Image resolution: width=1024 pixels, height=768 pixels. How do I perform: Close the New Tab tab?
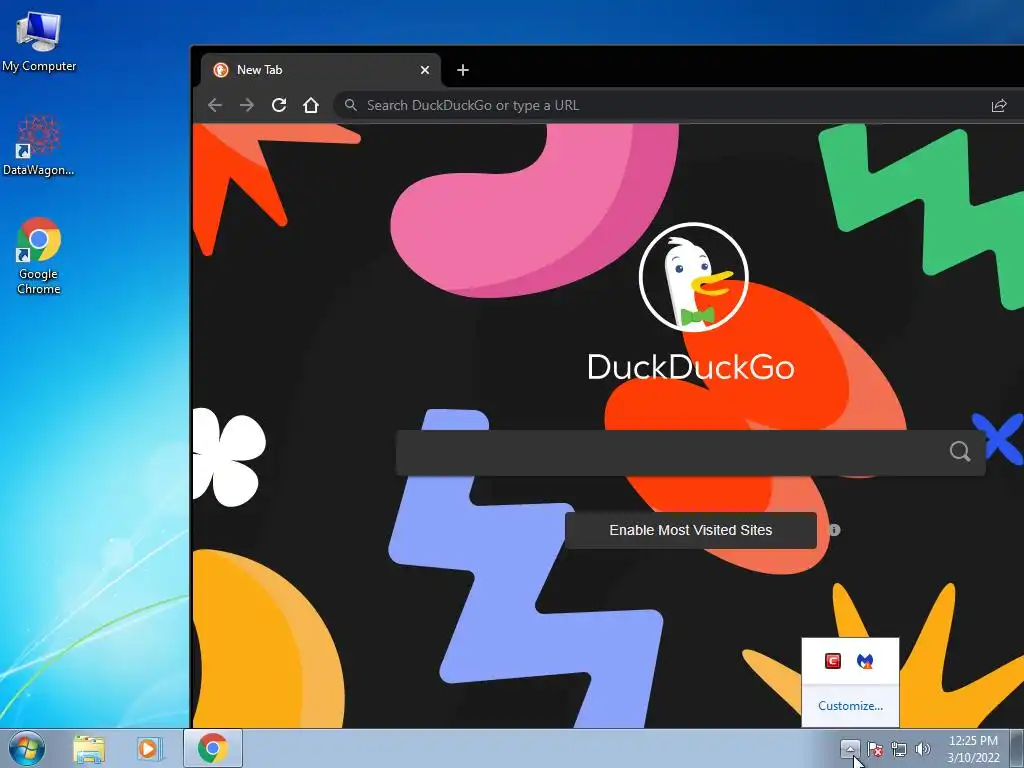pyautogui.click(x=425, y=70)
